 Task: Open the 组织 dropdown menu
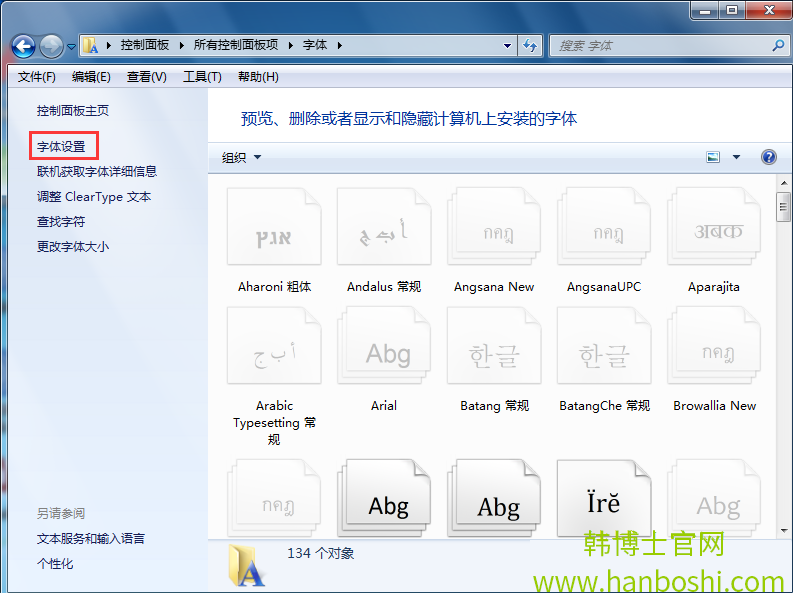tap(241, 157)
